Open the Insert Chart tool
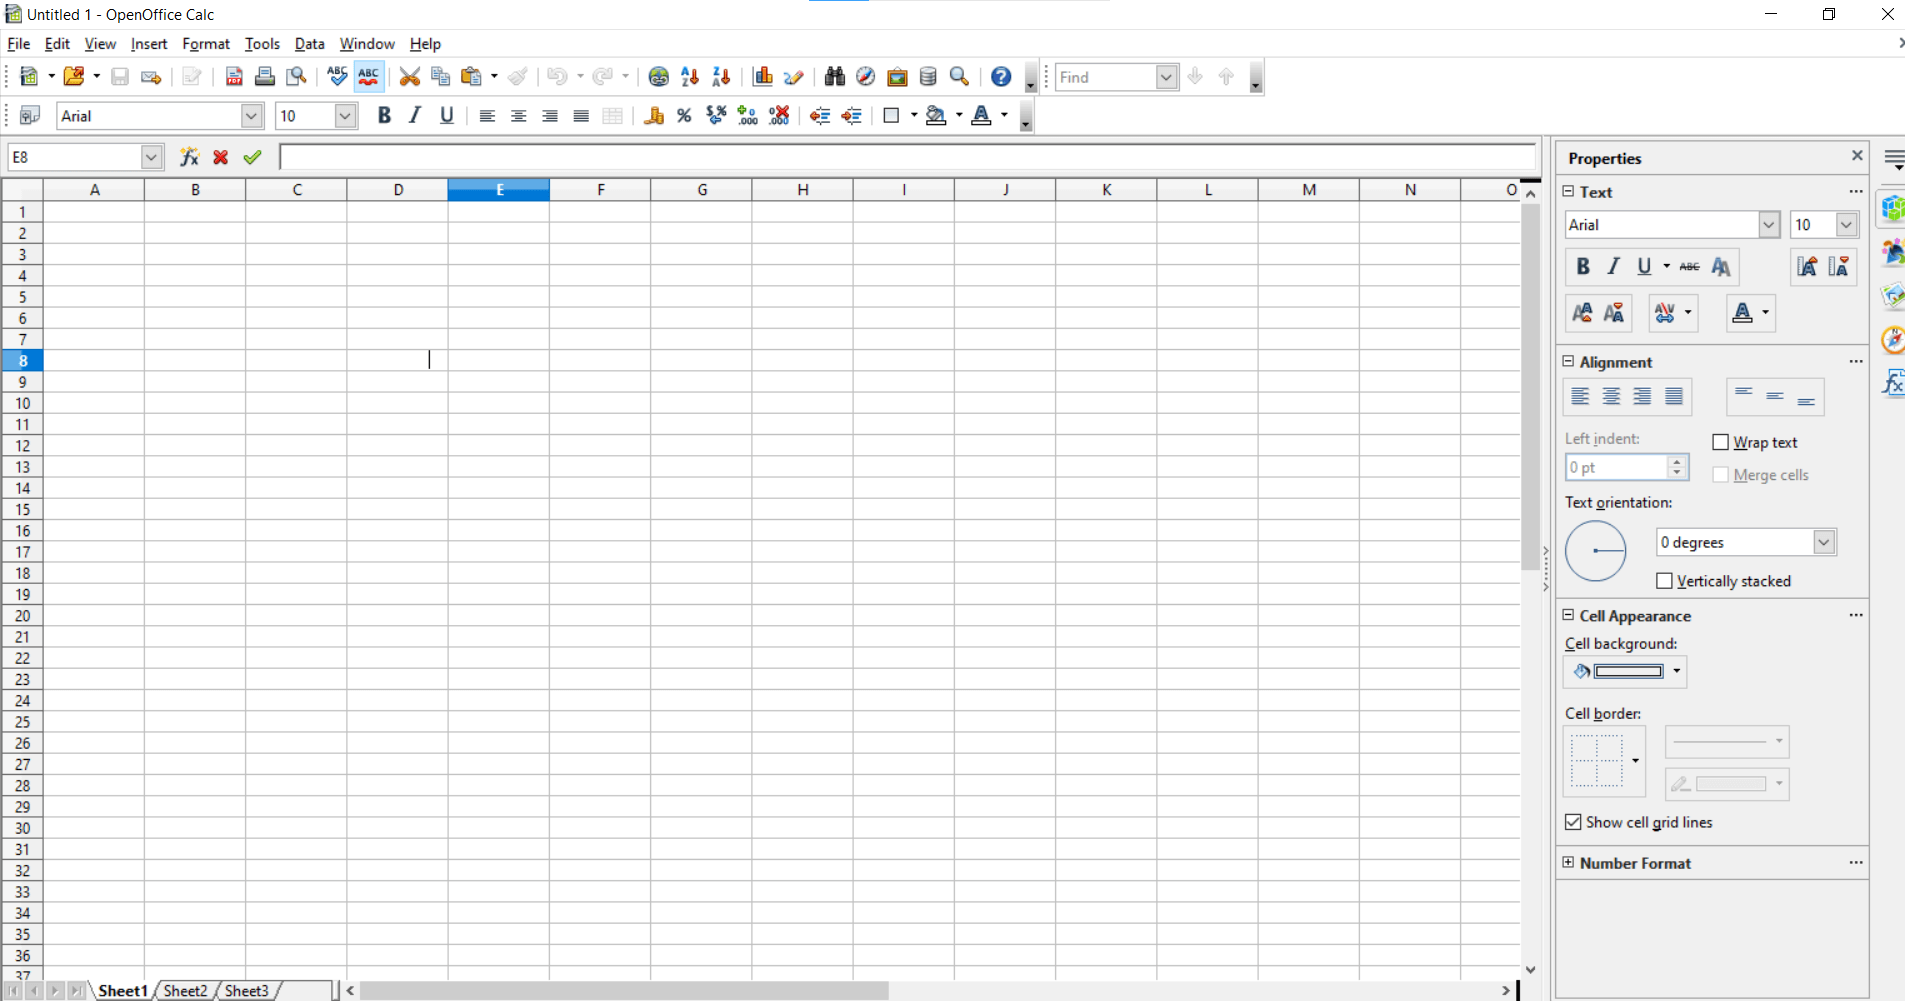Screen dimensions: 1905x1001 click(x=763, y=76)
